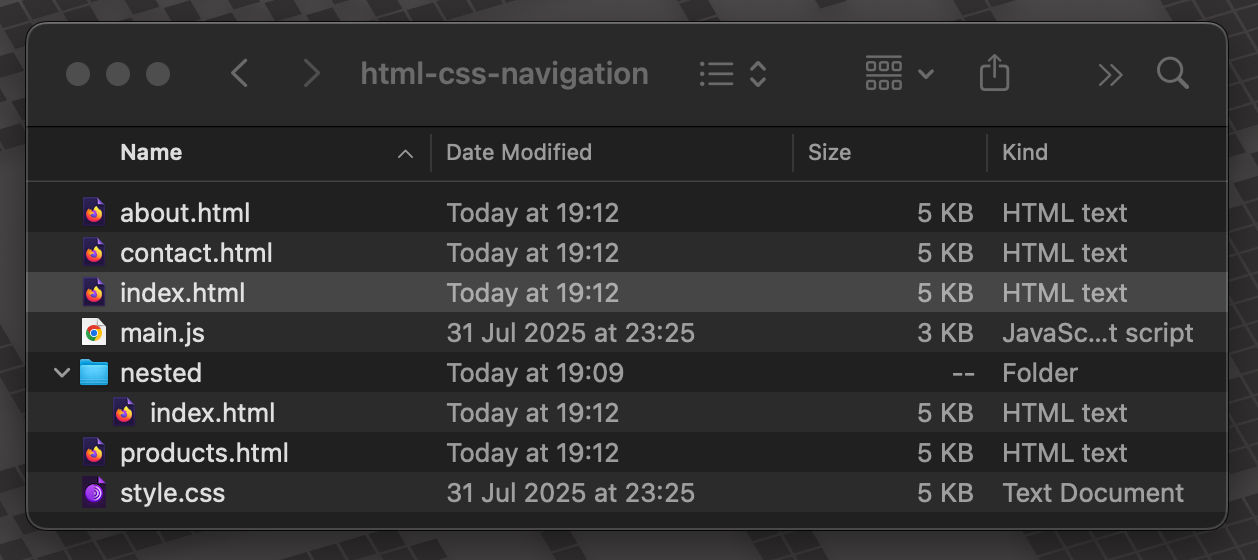This screenshot has height=560, width=1258.
Task: Select products.html in the file list
Action: click(204, 453)
